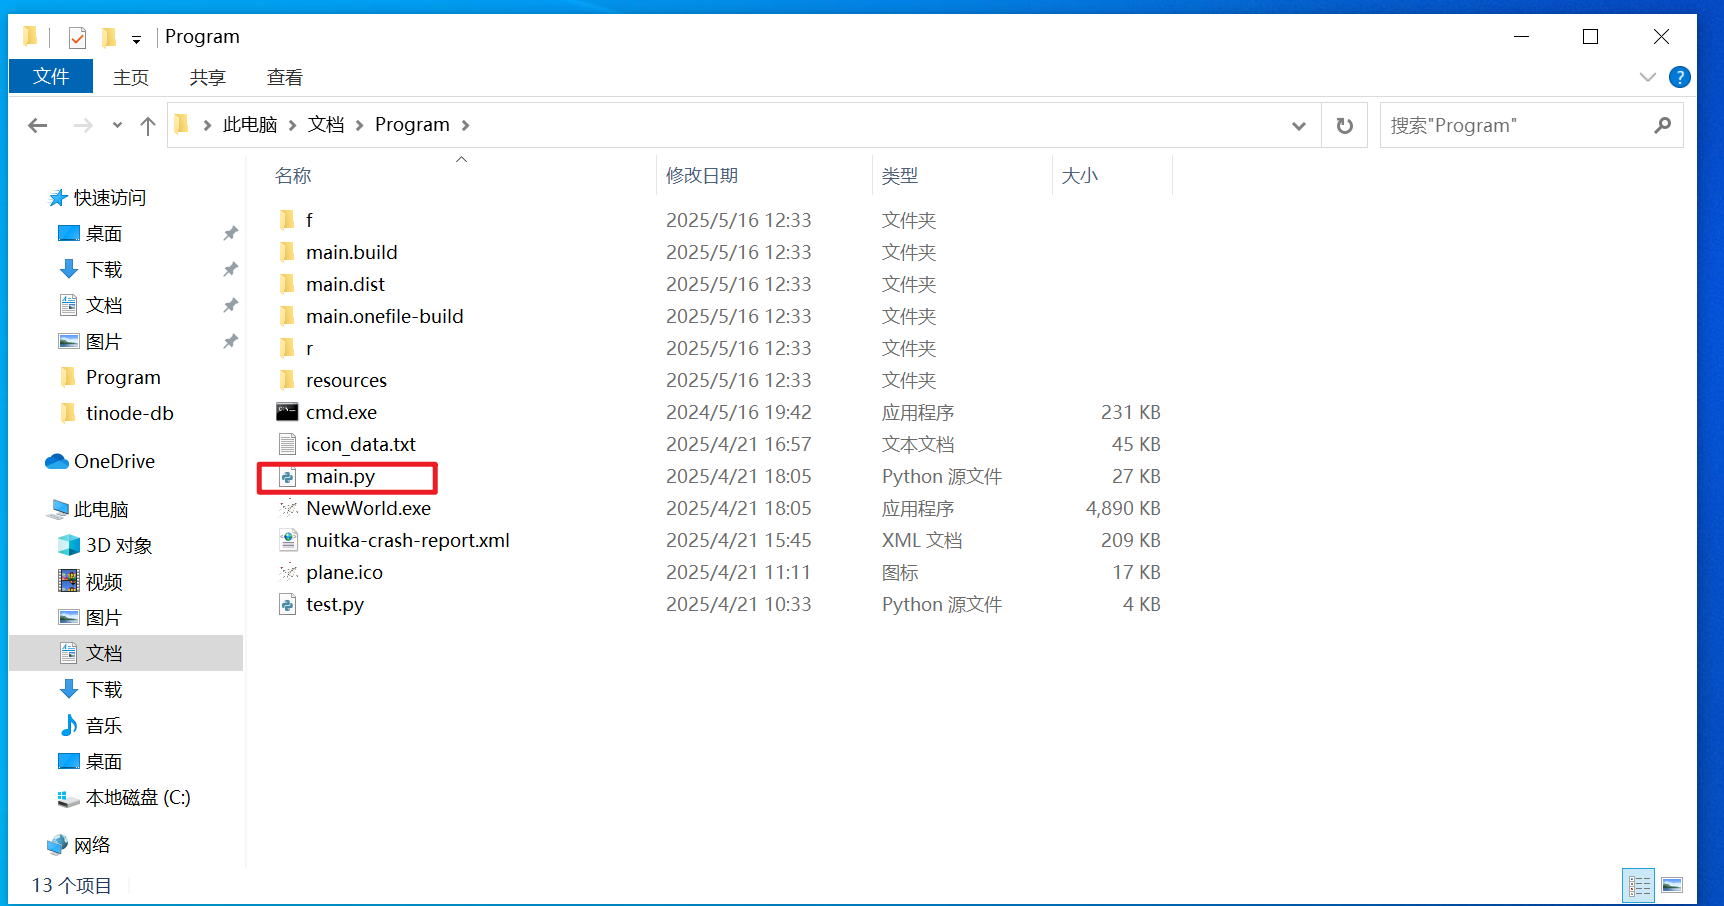The image size is (1724, 906).
Task: Click the Program search input box
Action: point(1515,125)
